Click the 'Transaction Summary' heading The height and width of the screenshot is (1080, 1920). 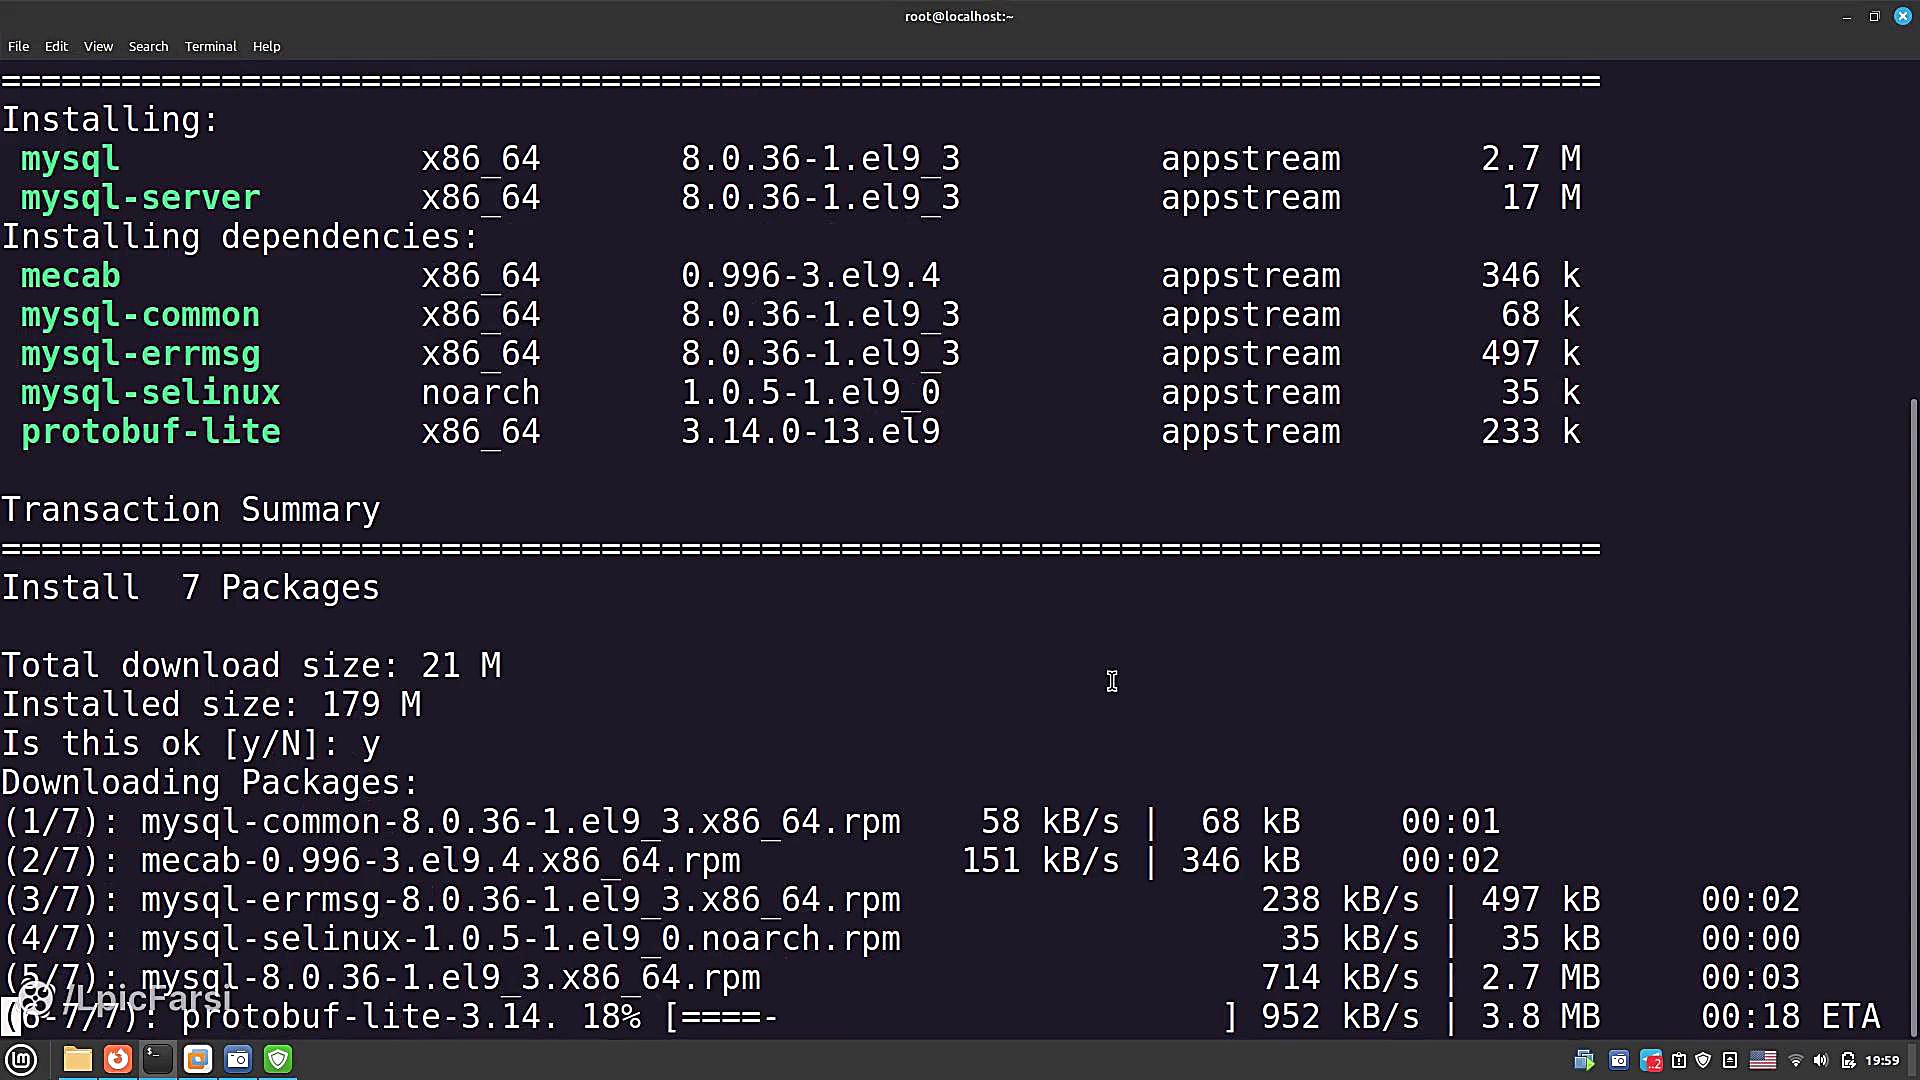click(190, 510)
